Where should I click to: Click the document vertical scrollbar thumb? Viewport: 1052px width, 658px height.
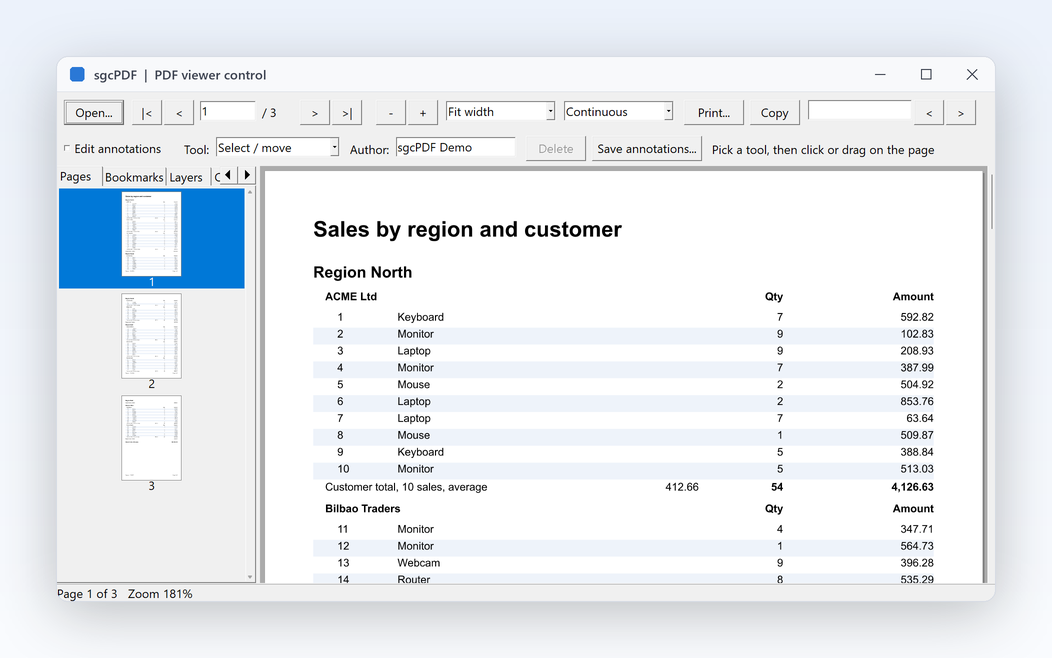[x=991, y=201]
